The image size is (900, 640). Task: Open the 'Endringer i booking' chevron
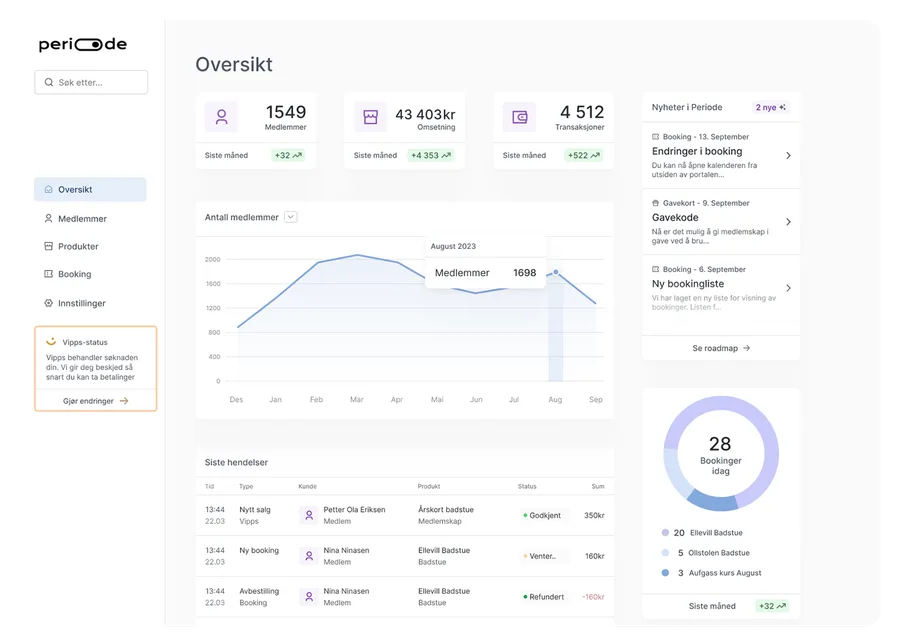[x=788, y=156]
